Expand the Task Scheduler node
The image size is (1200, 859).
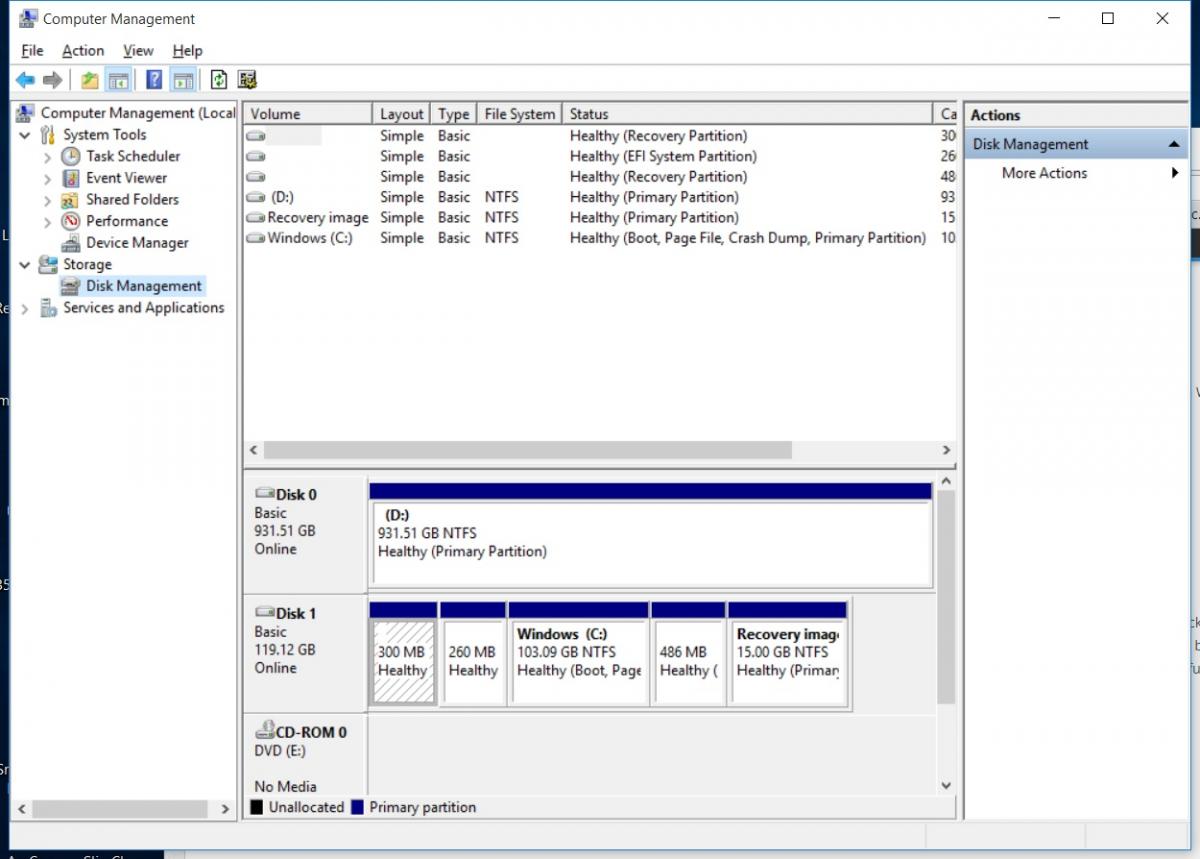click(47, 157)
